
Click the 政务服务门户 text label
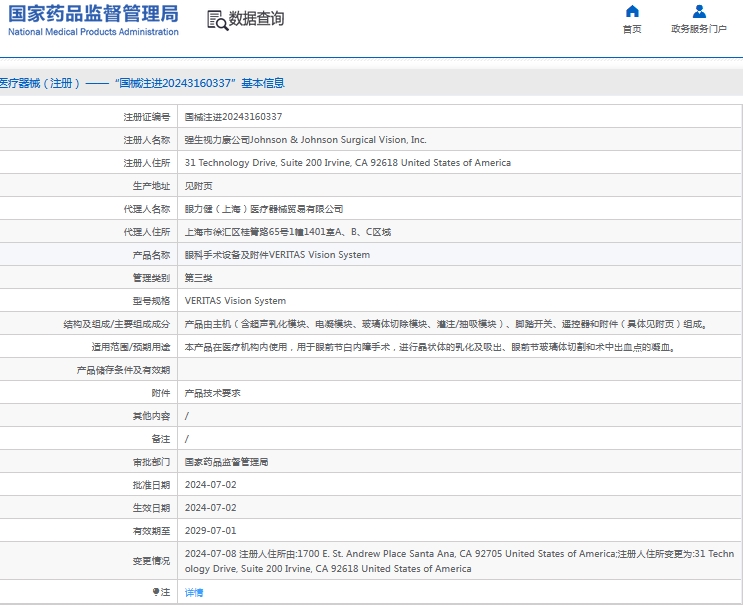click(699, 29)
